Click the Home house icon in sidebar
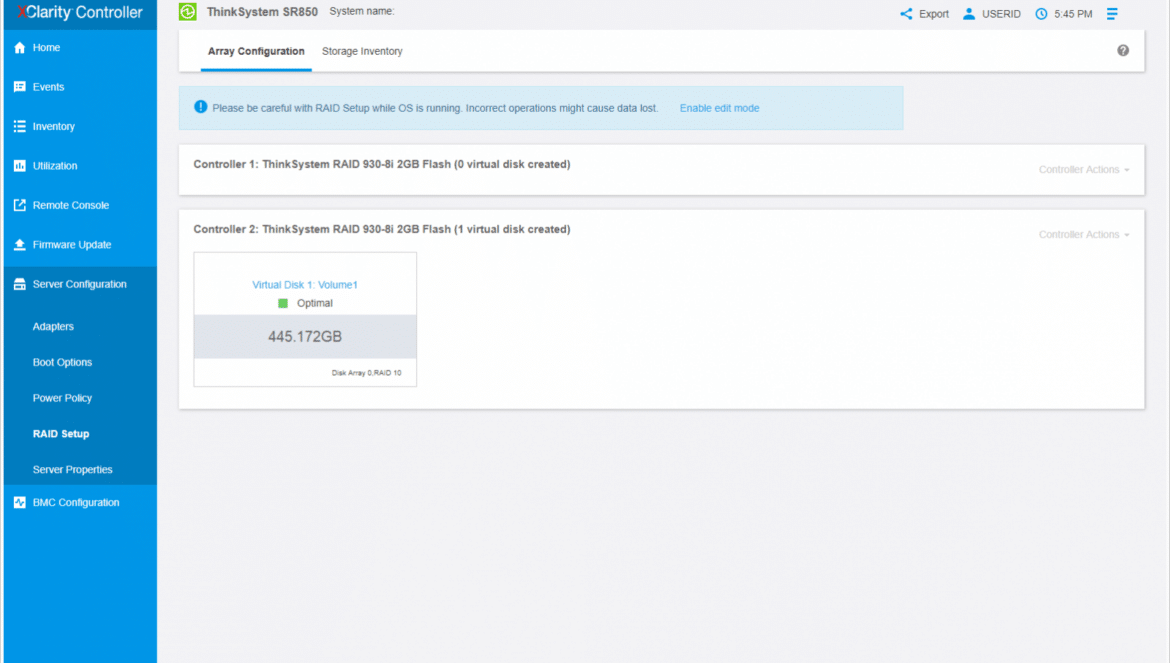 coord(19,48)
